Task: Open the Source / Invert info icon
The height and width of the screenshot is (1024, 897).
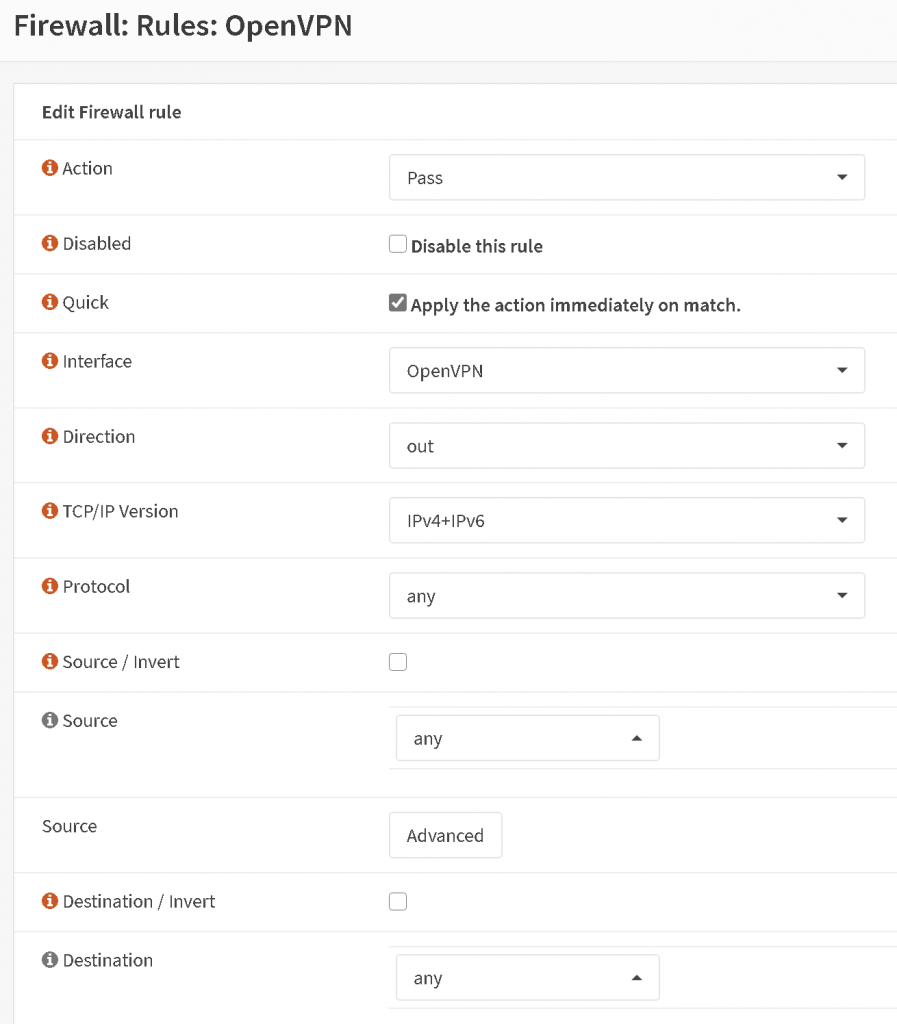Action: [48, 661]
